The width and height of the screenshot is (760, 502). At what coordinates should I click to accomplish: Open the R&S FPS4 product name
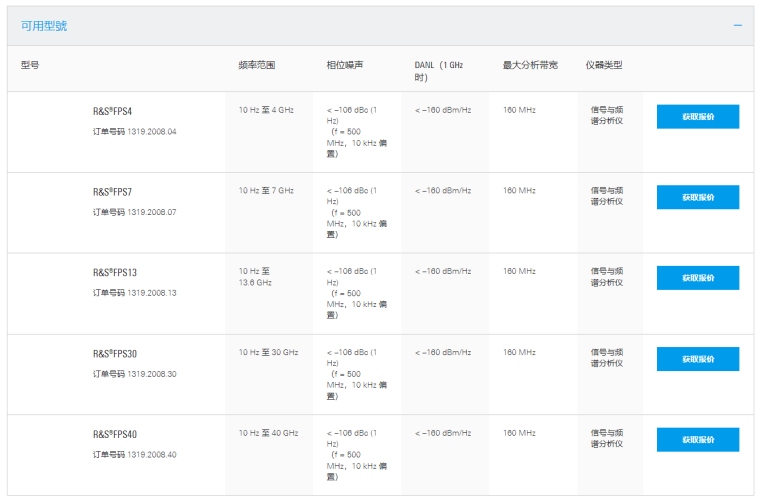click(x=113, y=111)
